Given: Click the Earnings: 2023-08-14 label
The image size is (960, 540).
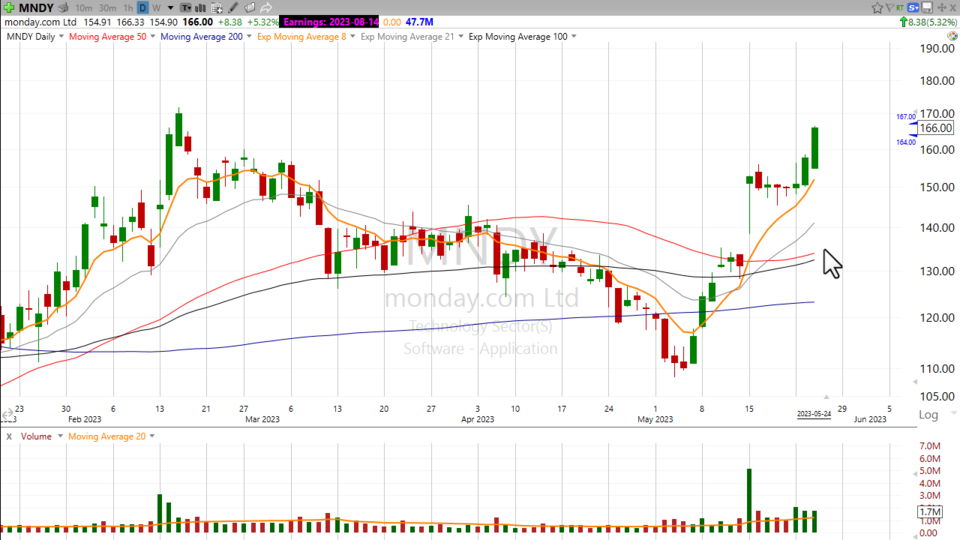Looking at the screenshot, I should pyautogui.click(x=330, y=22).
